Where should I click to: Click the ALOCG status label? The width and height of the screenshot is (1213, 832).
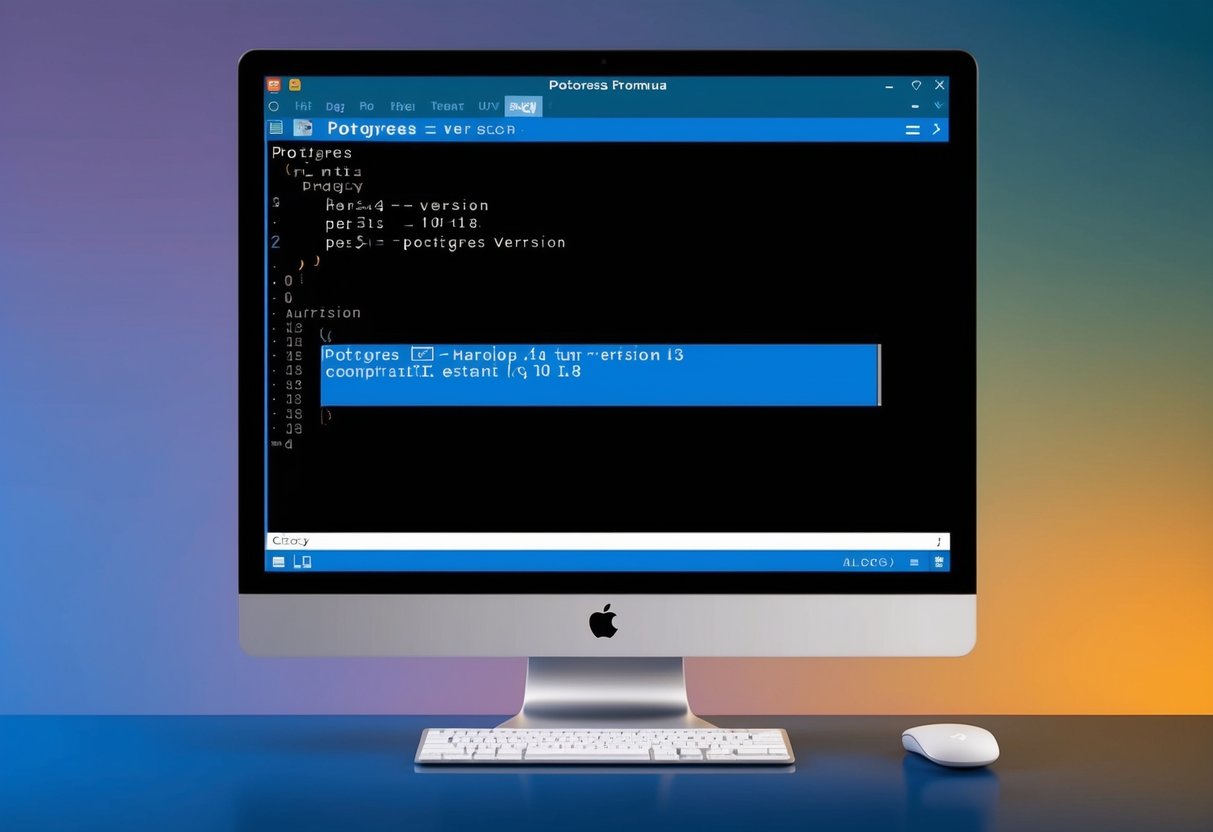[868, 562]
